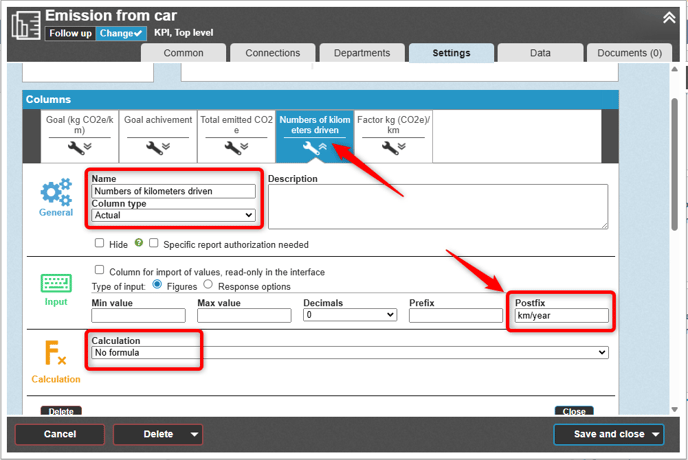Viewport: 688px width, 460px height.
Task: Click the KPI chart icon in header
Action: pos(24,25)
